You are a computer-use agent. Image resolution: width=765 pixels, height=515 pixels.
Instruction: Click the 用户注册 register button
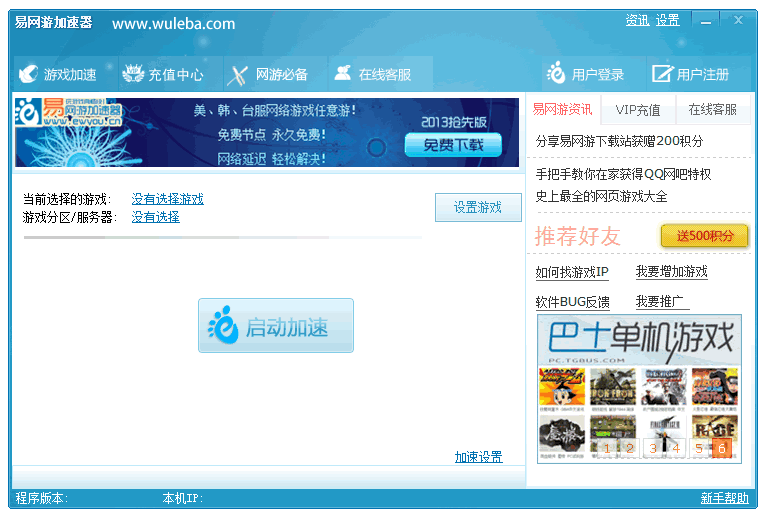(699, 74)
